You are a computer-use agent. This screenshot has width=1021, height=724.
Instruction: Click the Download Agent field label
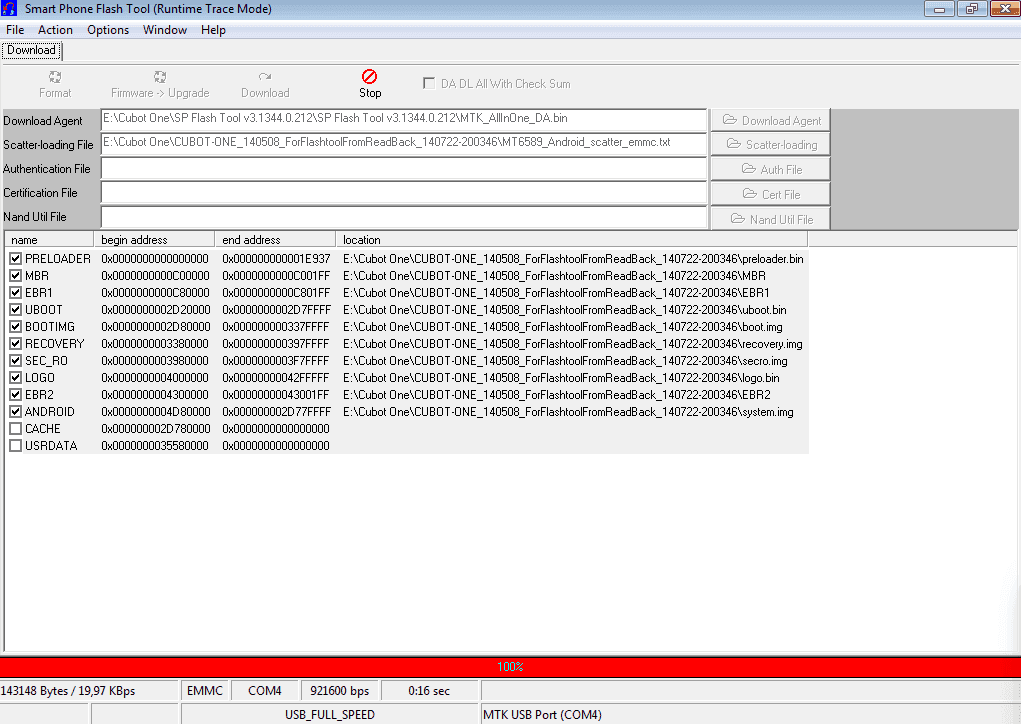click(43, 120)
